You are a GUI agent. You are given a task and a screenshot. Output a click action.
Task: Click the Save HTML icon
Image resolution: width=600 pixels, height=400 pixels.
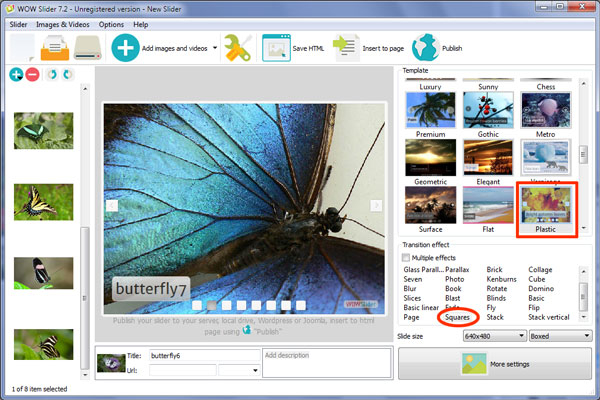pyautogui.click(x=276, y=48)
